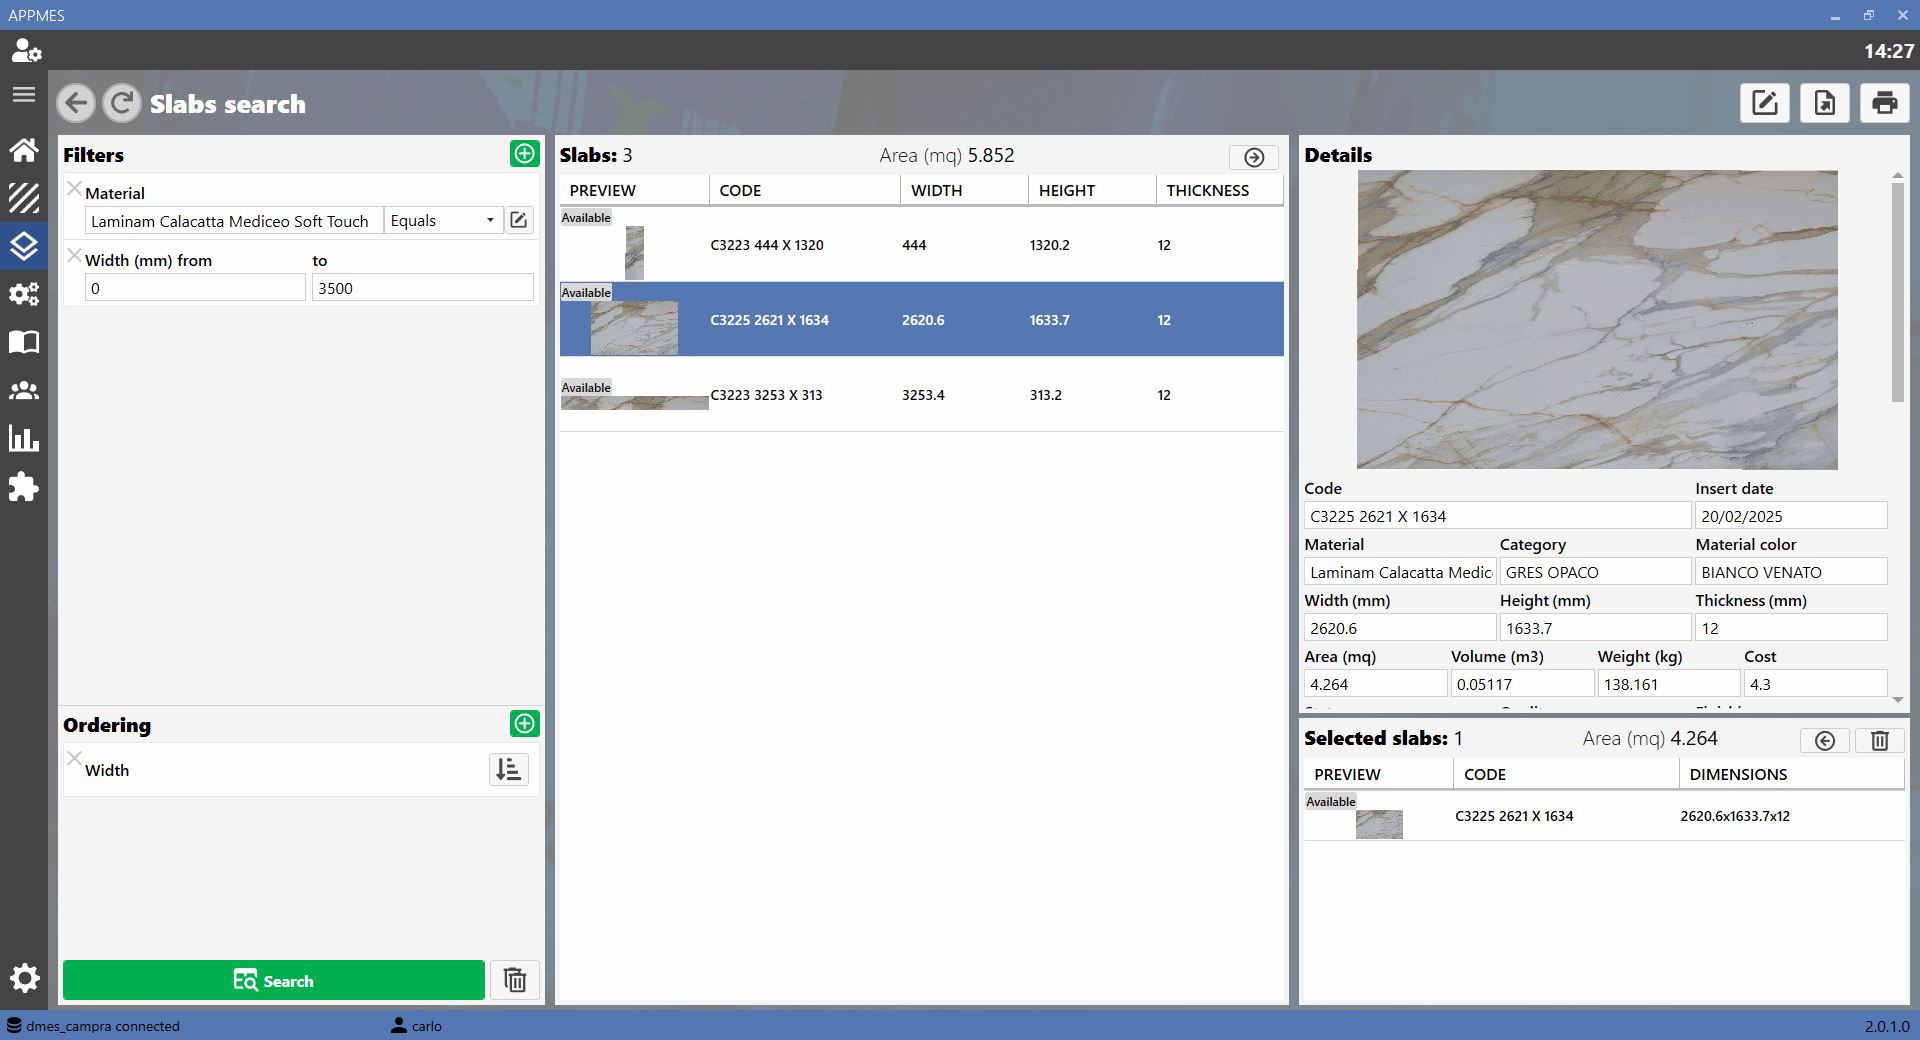Expand the hamburger menu in sidebar
This screenshot has width=1920, height=1040.
click(x=24, y=95)
